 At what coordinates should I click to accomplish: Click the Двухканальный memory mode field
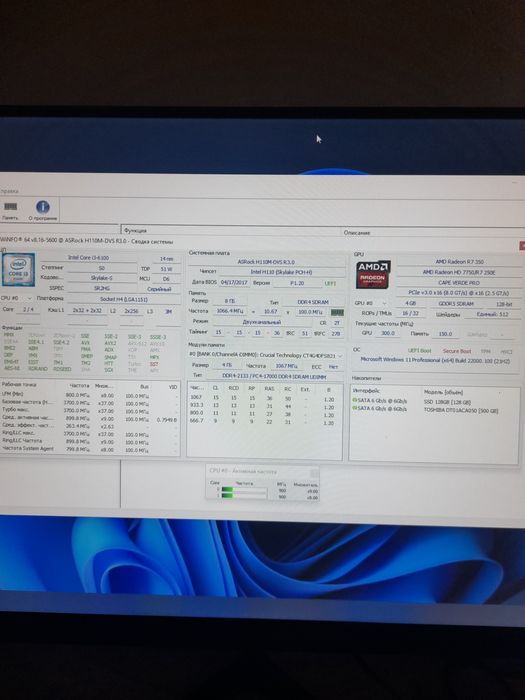(263, 322)
